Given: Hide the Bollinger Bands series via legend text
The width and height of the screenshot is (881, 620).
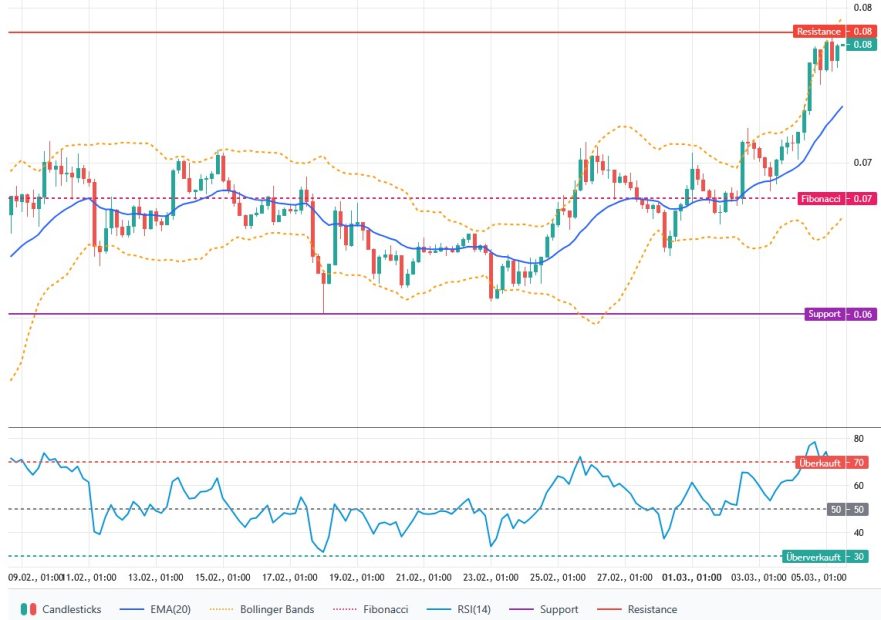Looking at the screenshot, I should click(x=277, y=609).
